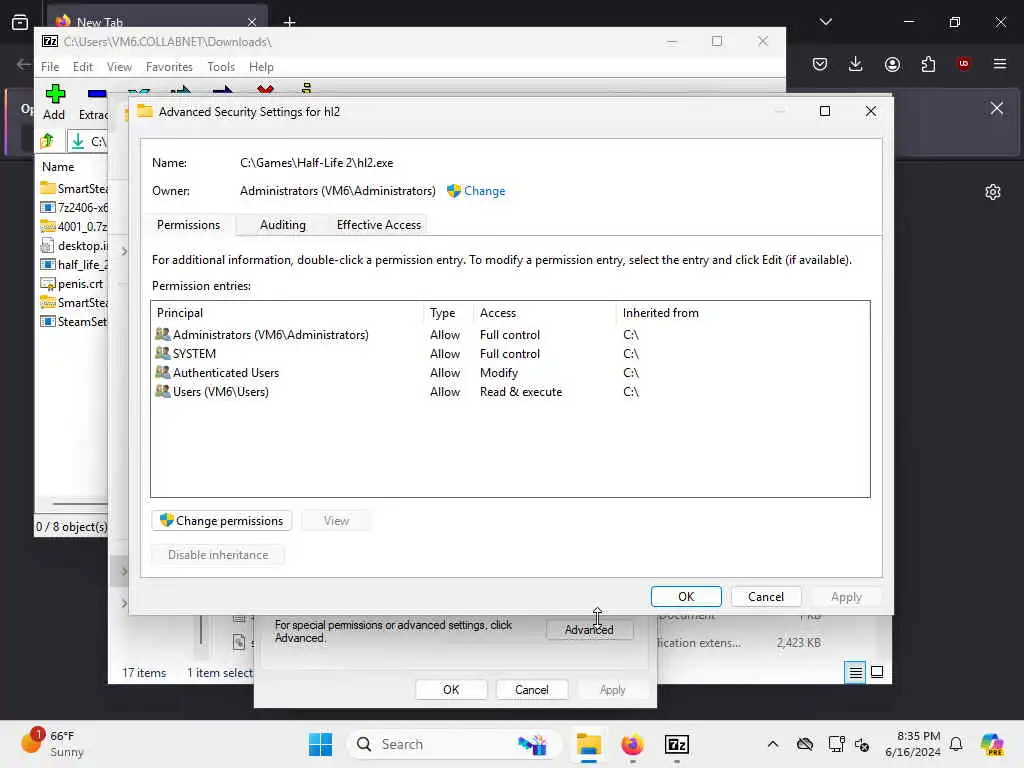This screenshot has width=1024, height=768.
Task: Open the 7-Zip File menu
Action: pyautogui.click(x=50, y=67)
